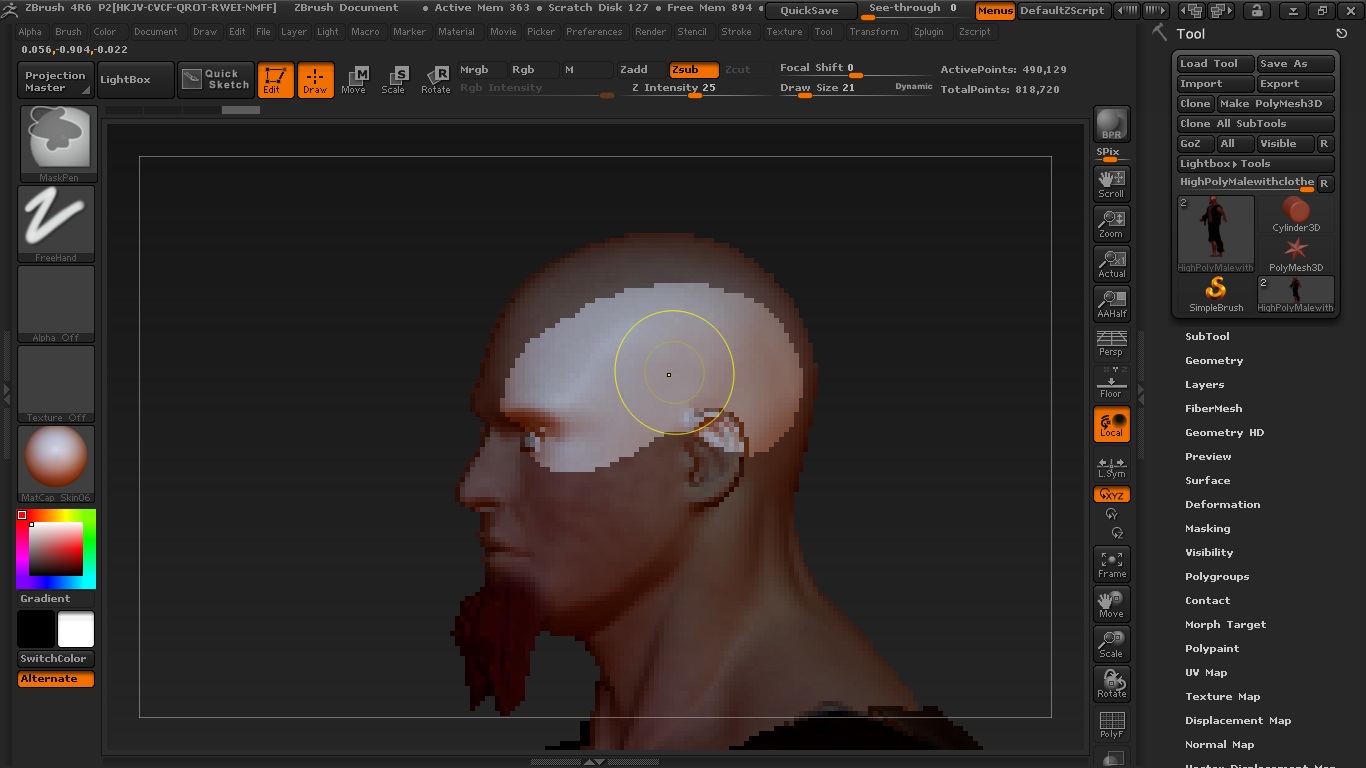Open the Preferences menu
This screenshot has height=768, width=1366.
(x=594, y=31)
